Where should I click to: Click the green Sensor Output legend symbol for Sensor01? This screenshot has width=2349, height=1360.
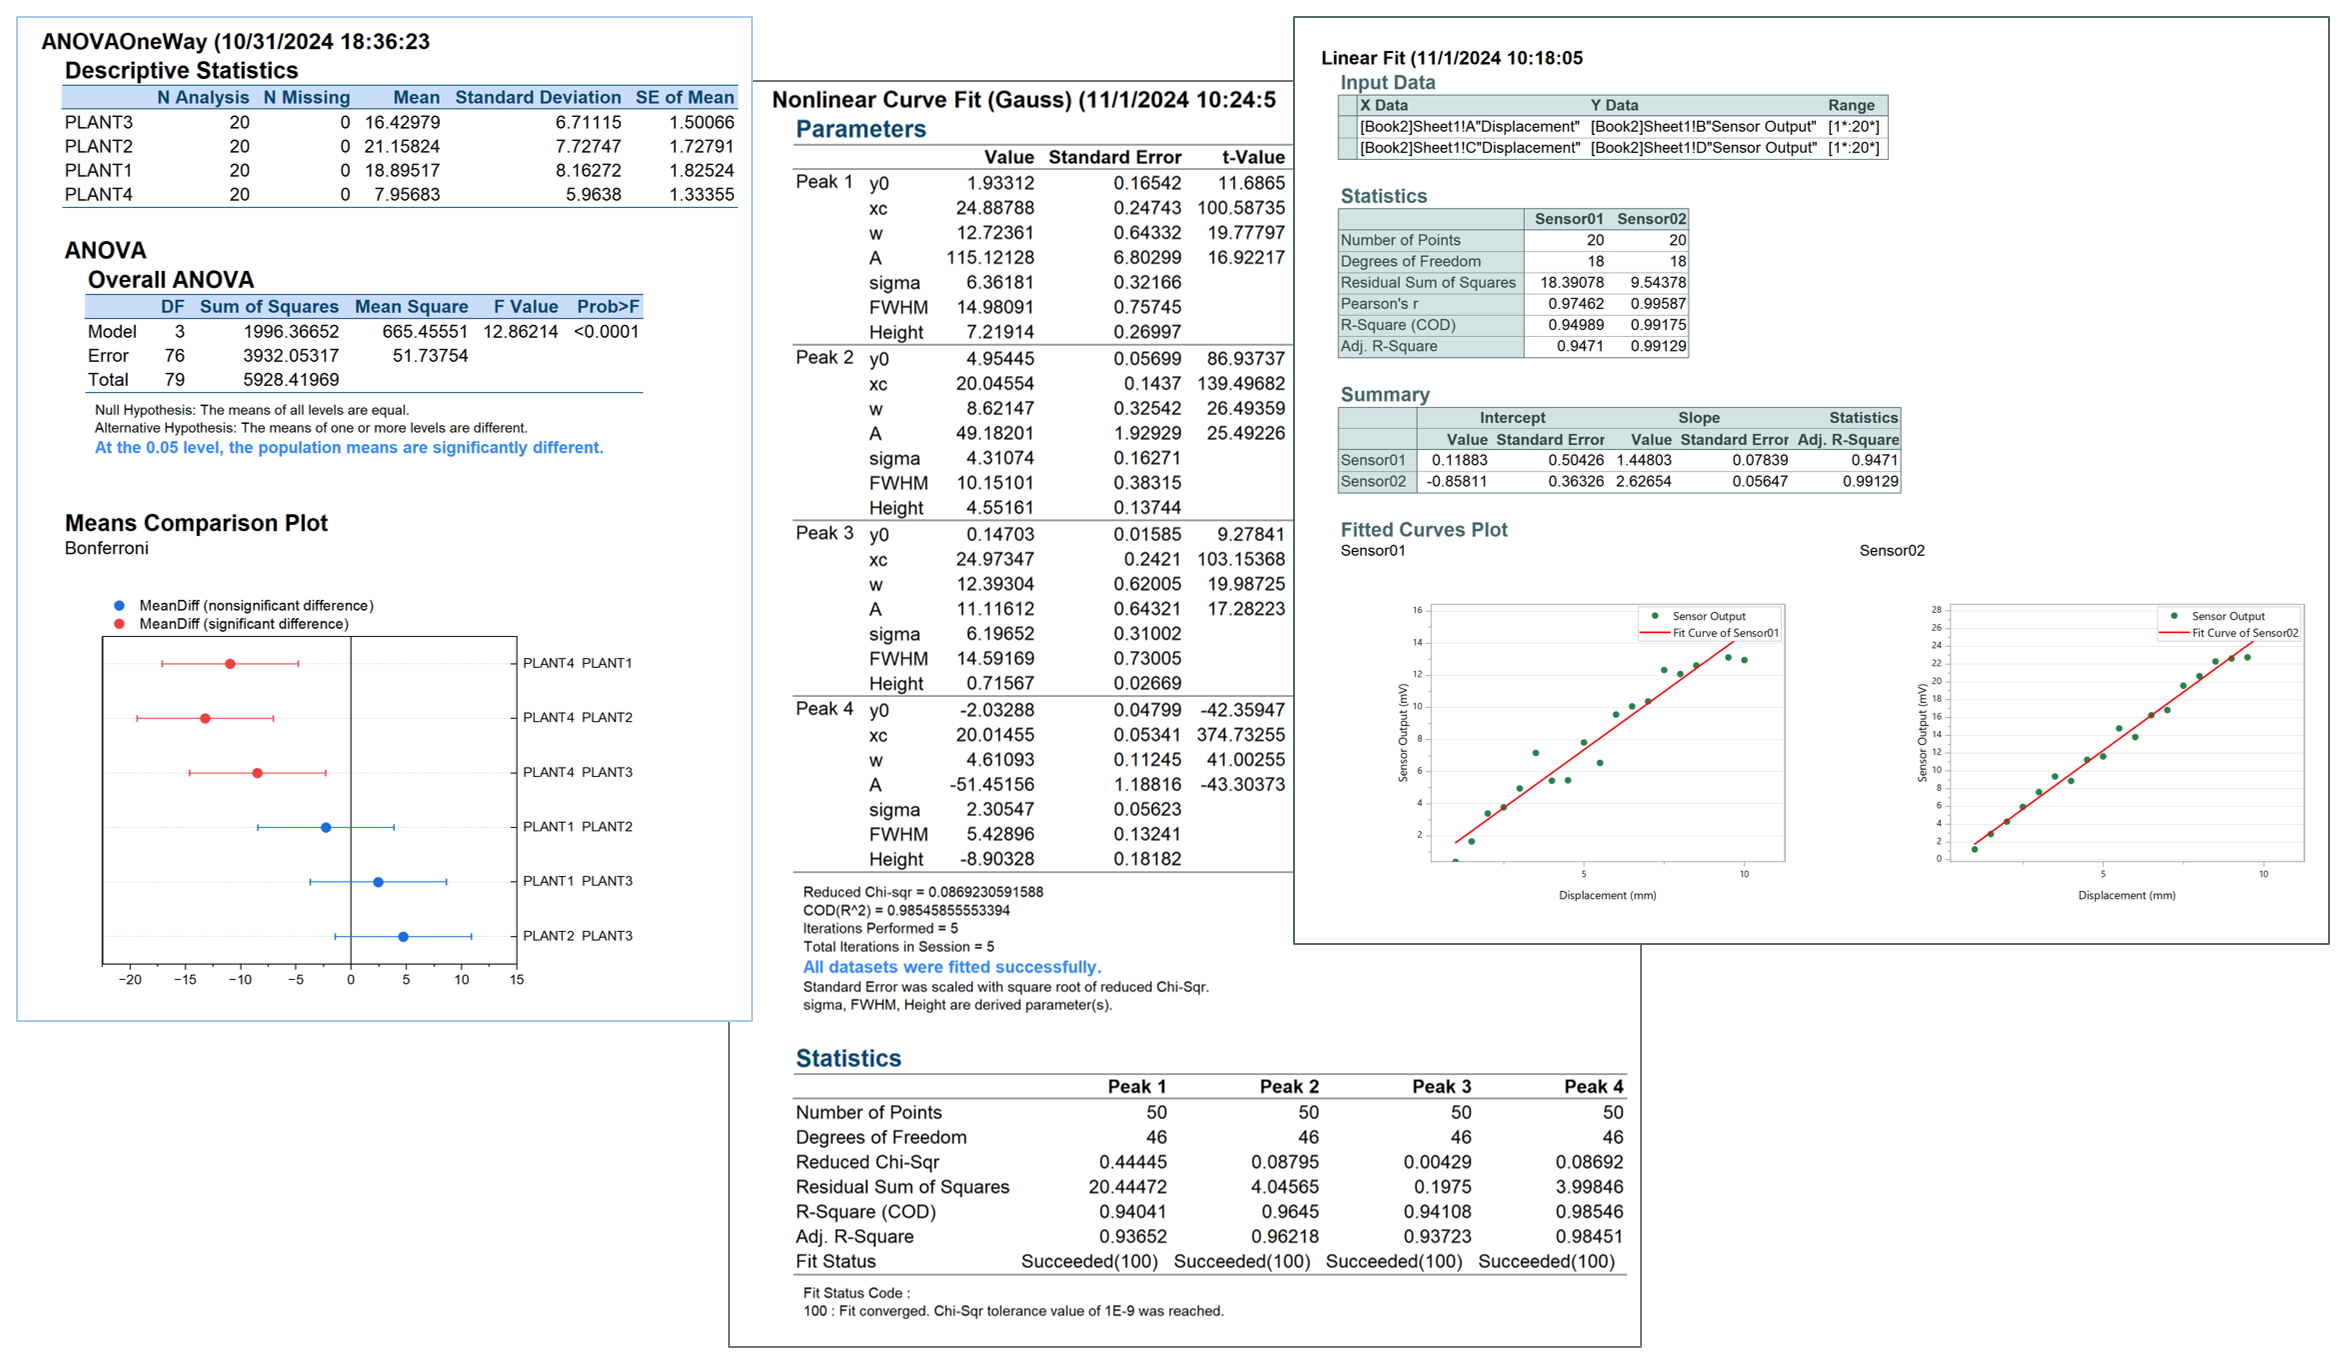(x=1656, y=616)
